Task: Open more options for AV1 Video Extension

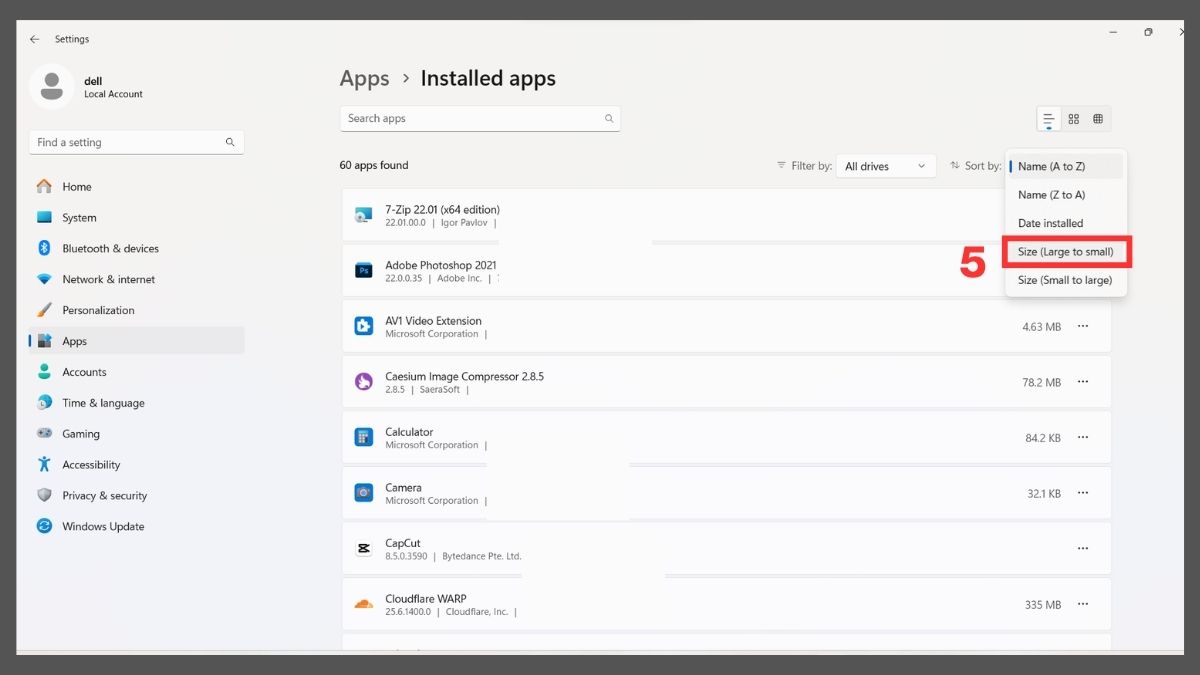Action: [x=1083, y=326]
